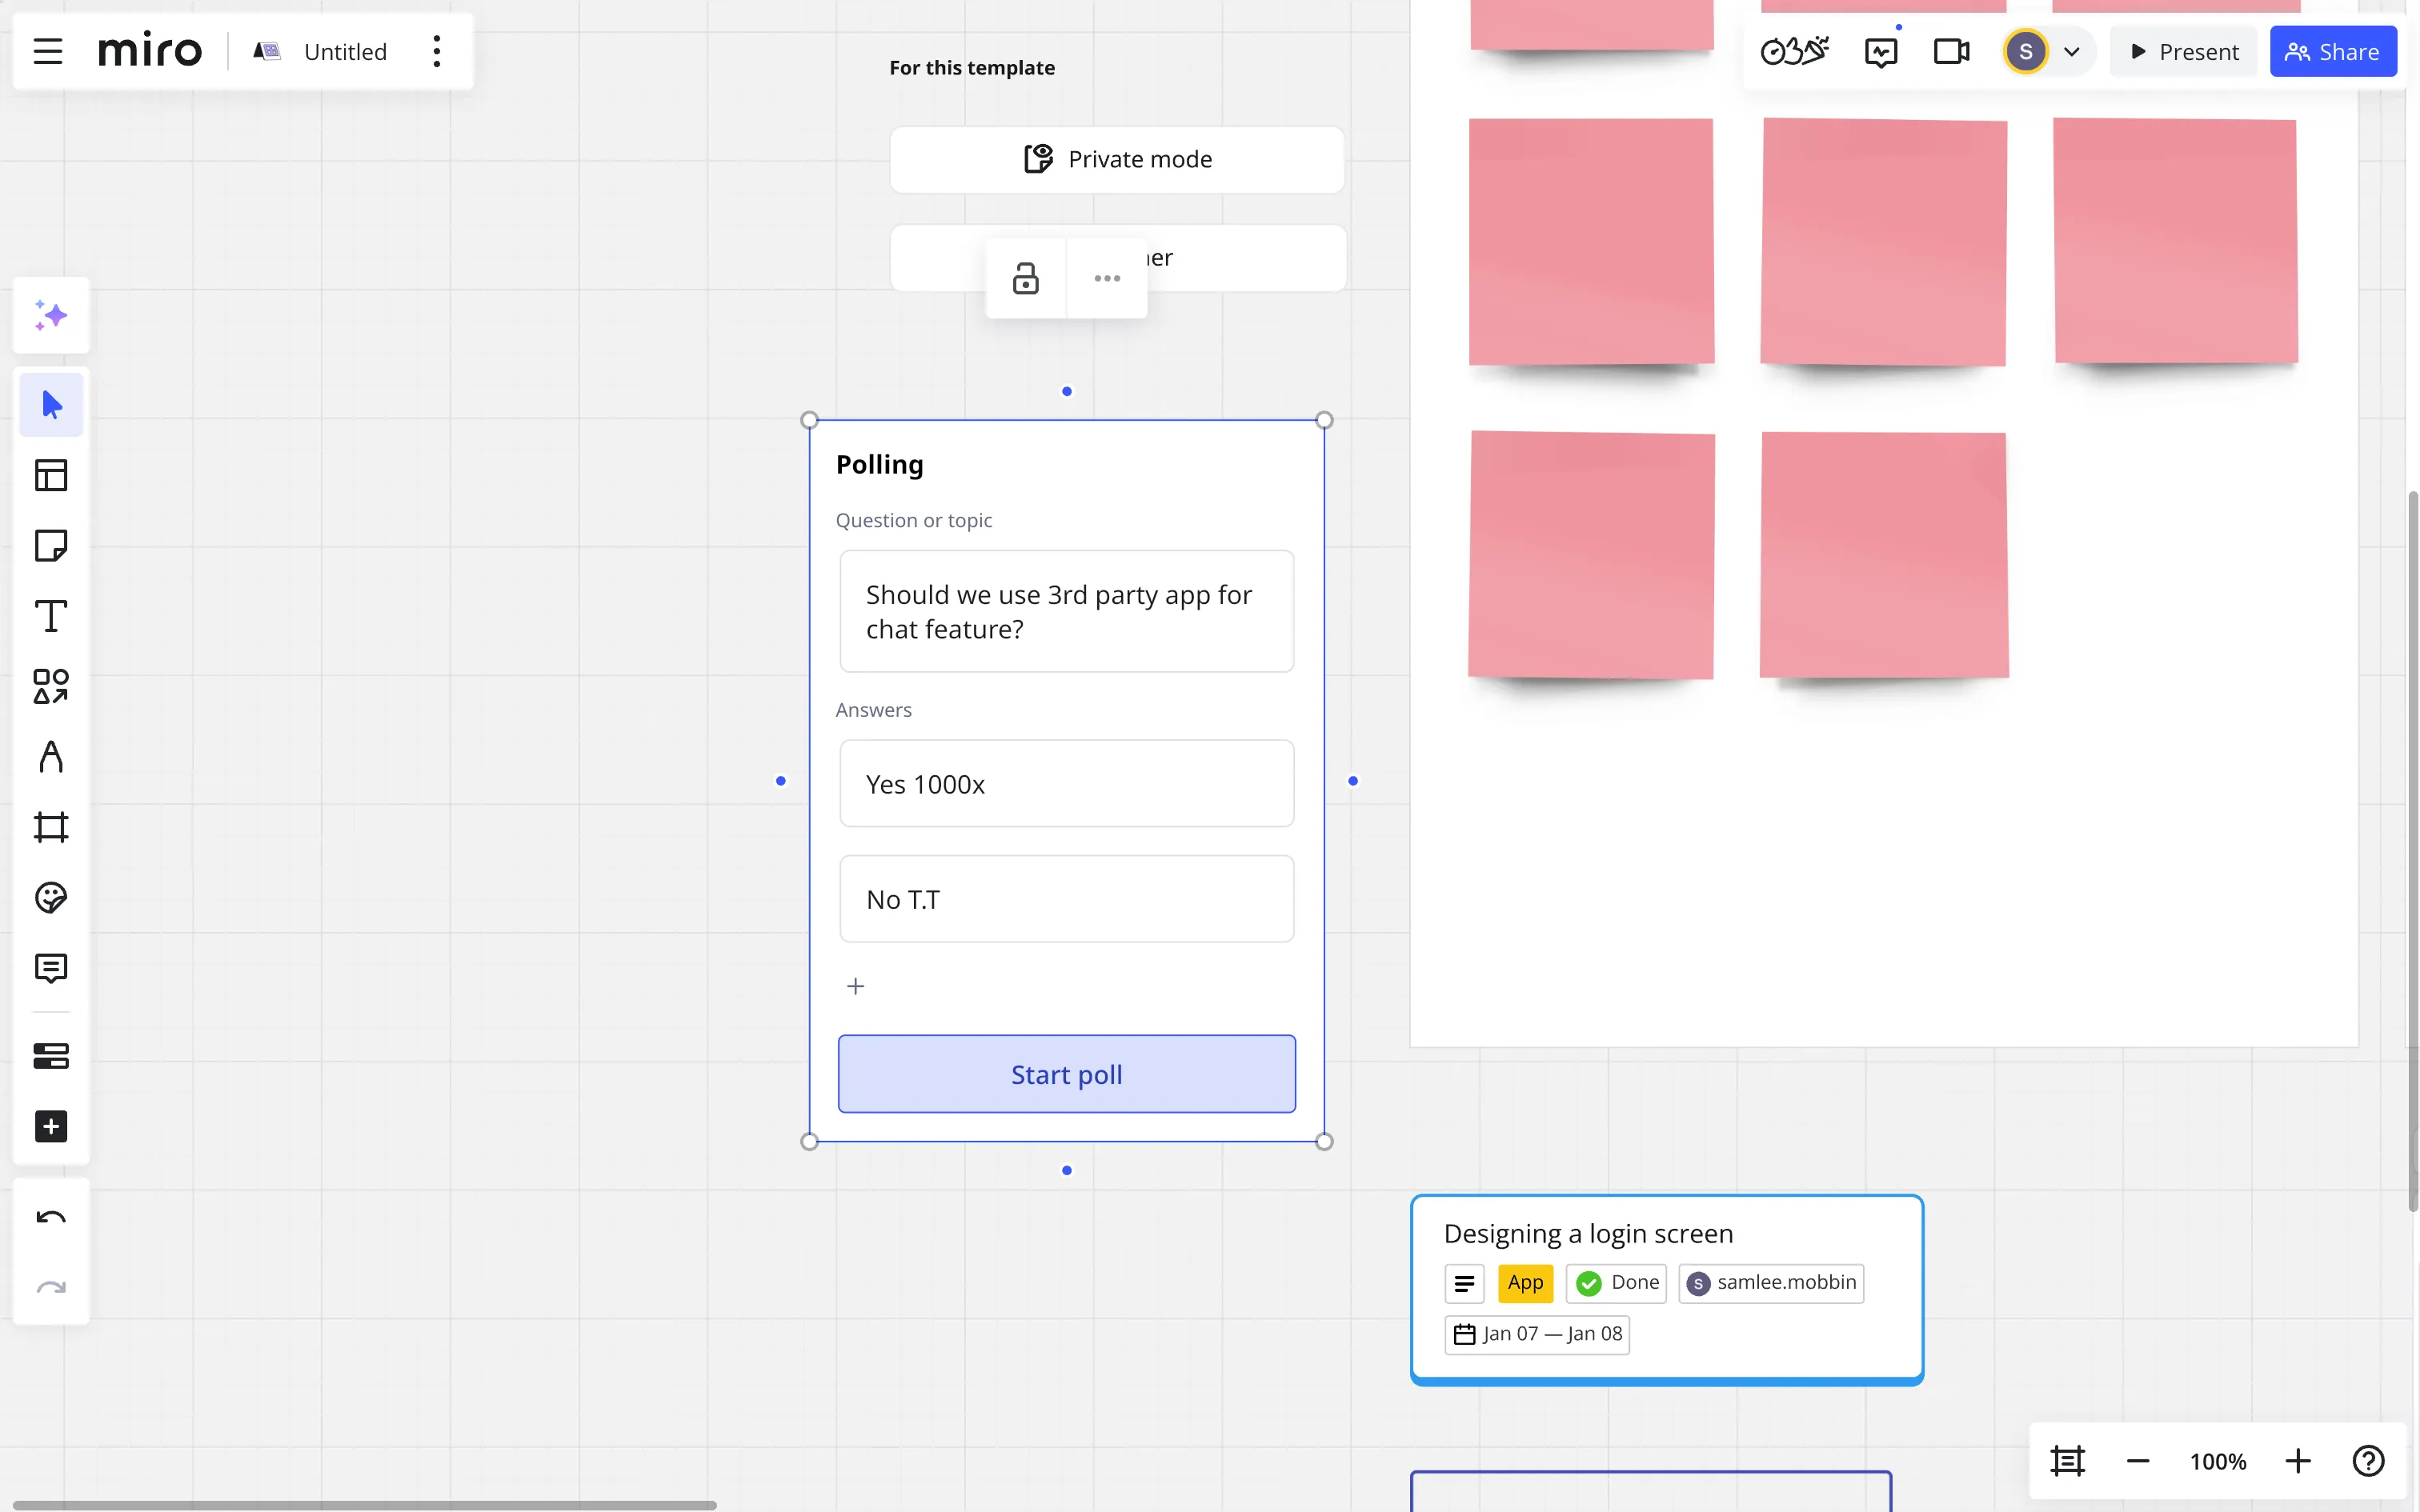Expand collaborator avatar dropdown chevron

click(x=2072, y=52)
